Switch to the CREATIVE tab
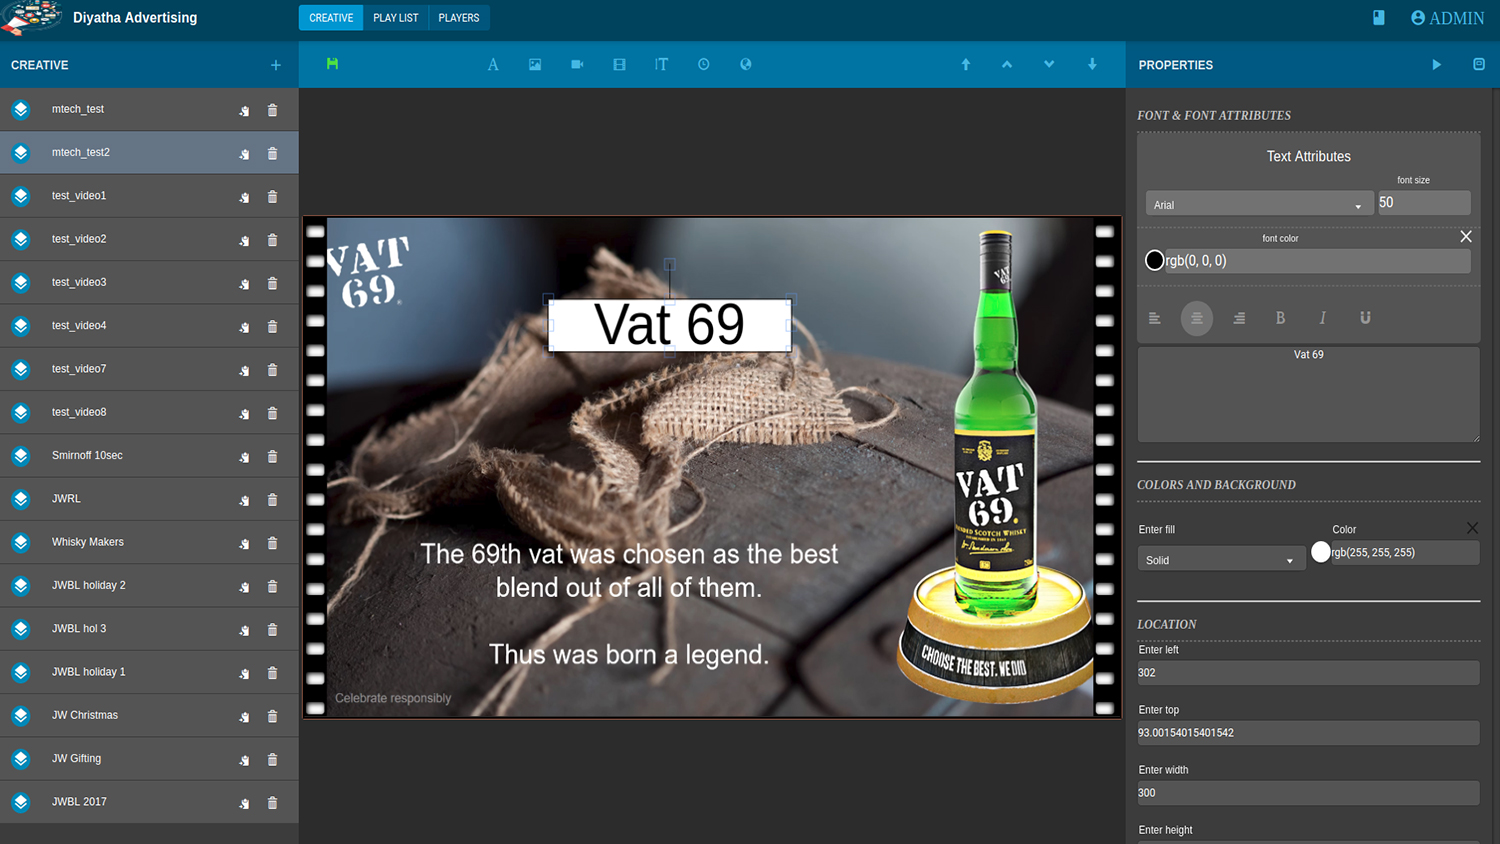Viewport: 1500px width, 844px height. [331, 18]
